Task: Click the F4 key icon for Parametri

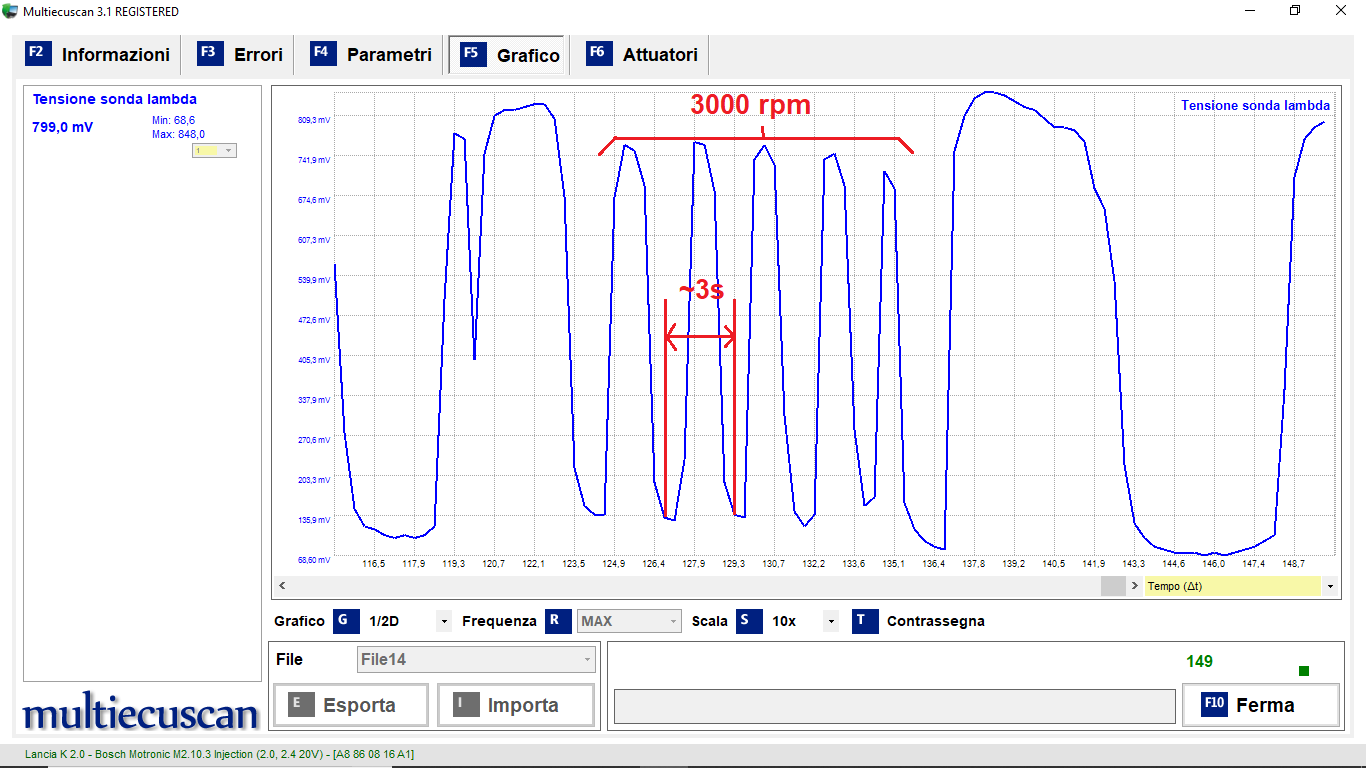Action: click(323, 53)
